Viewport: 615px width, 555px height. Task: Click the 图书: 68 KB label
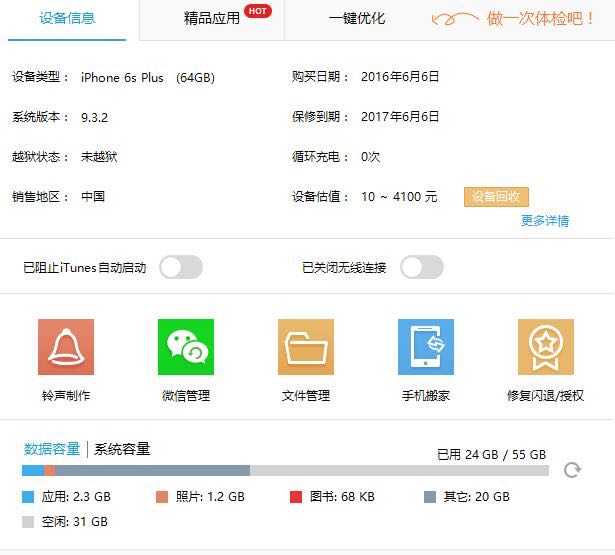pos(342,497)
